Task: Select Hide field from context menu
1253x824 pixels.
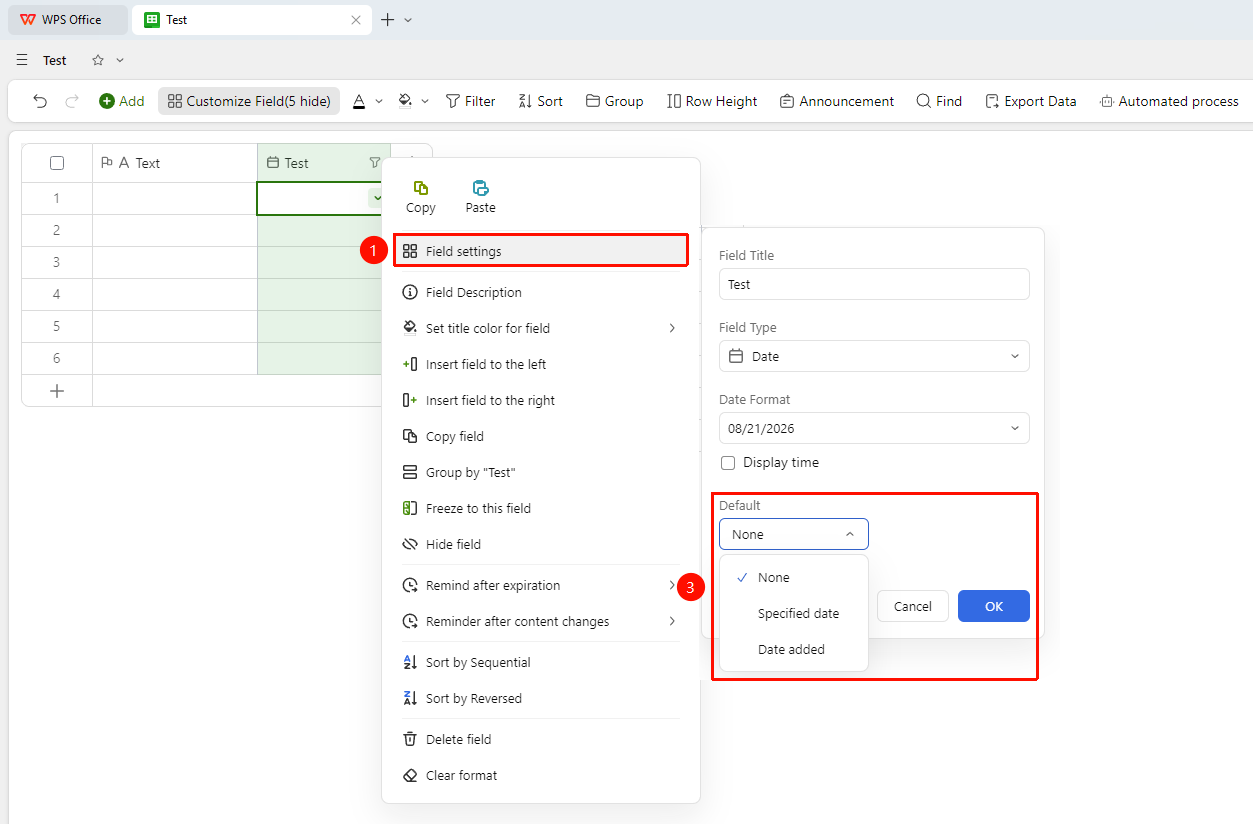Action: click(x=540, y=544)
